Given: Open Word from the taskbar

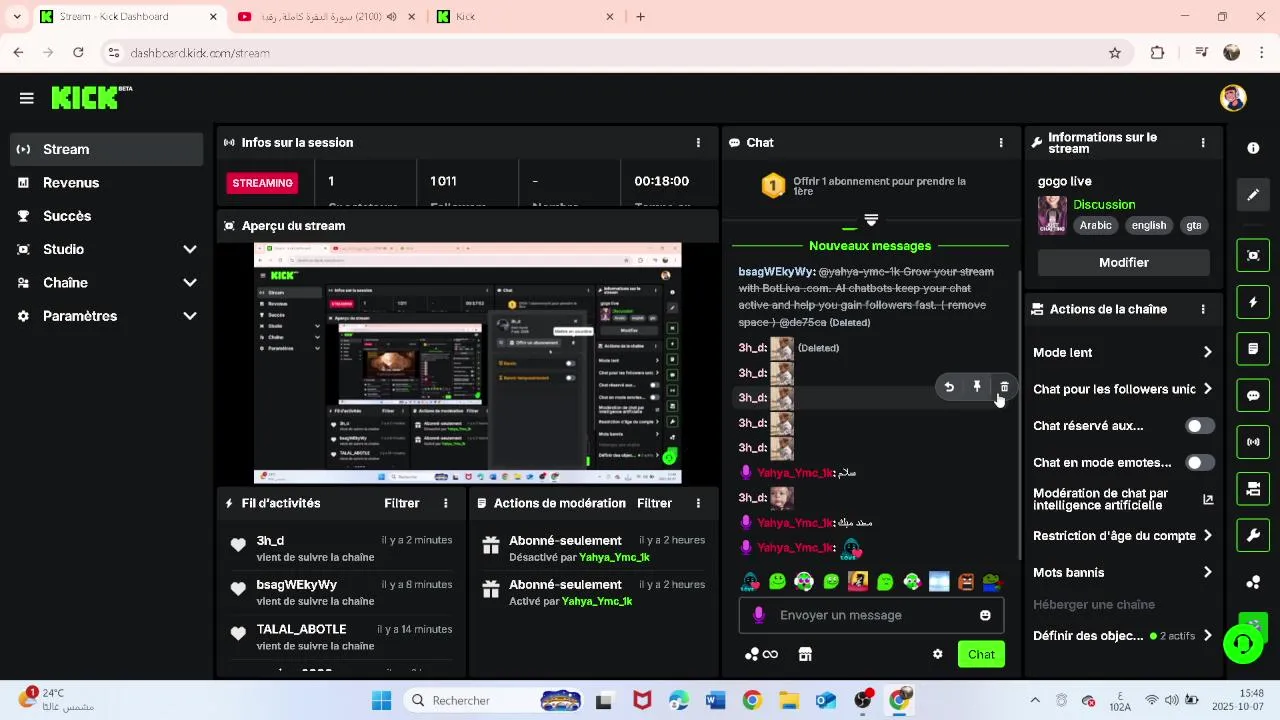Looking at the screenshot, I should click(x=715, y=701).
